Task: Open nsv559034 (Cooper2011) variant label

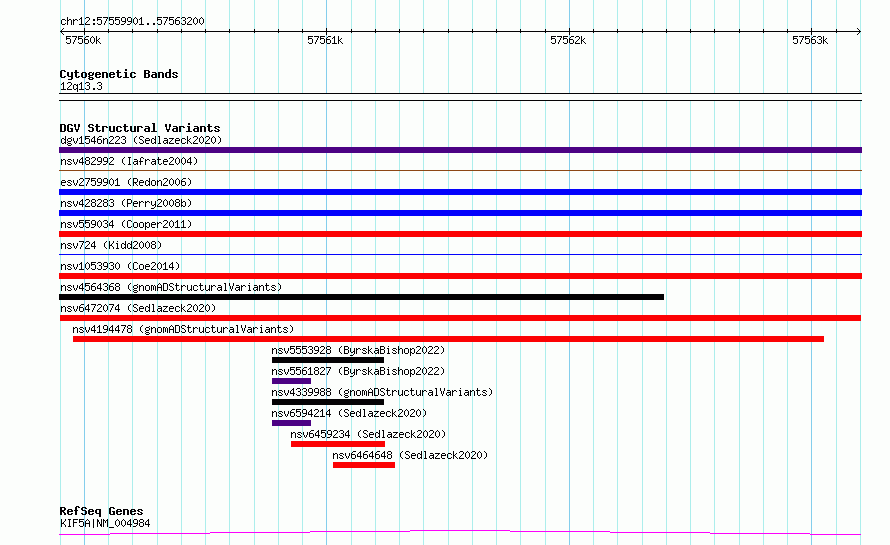Action: click(126, 224)
